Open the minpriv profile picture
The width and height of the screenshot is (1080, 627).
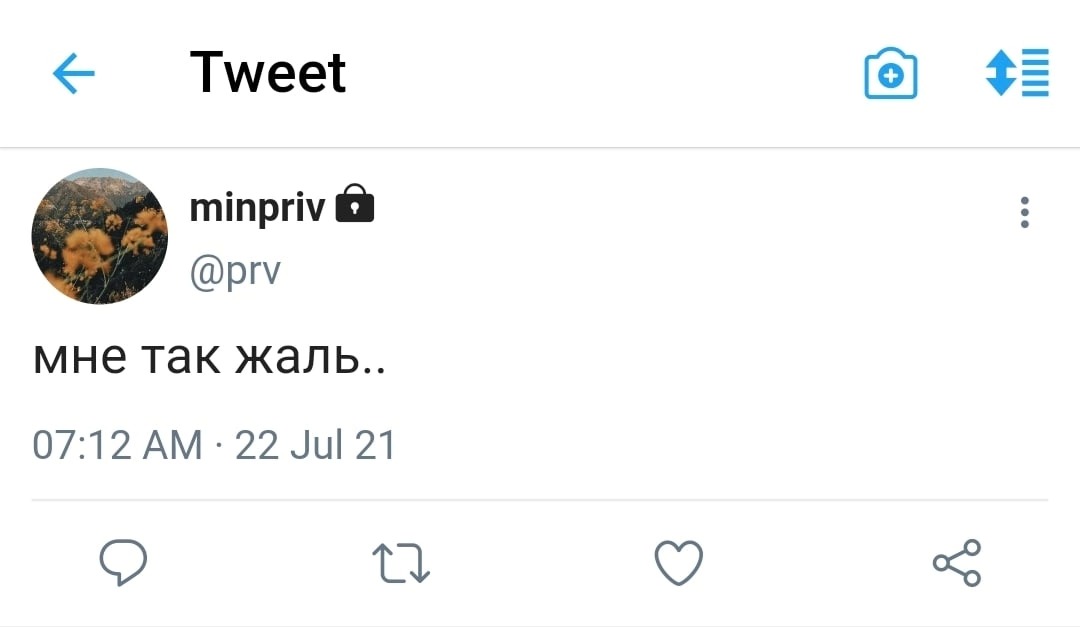pyautogui.click(x=100, y=236)
